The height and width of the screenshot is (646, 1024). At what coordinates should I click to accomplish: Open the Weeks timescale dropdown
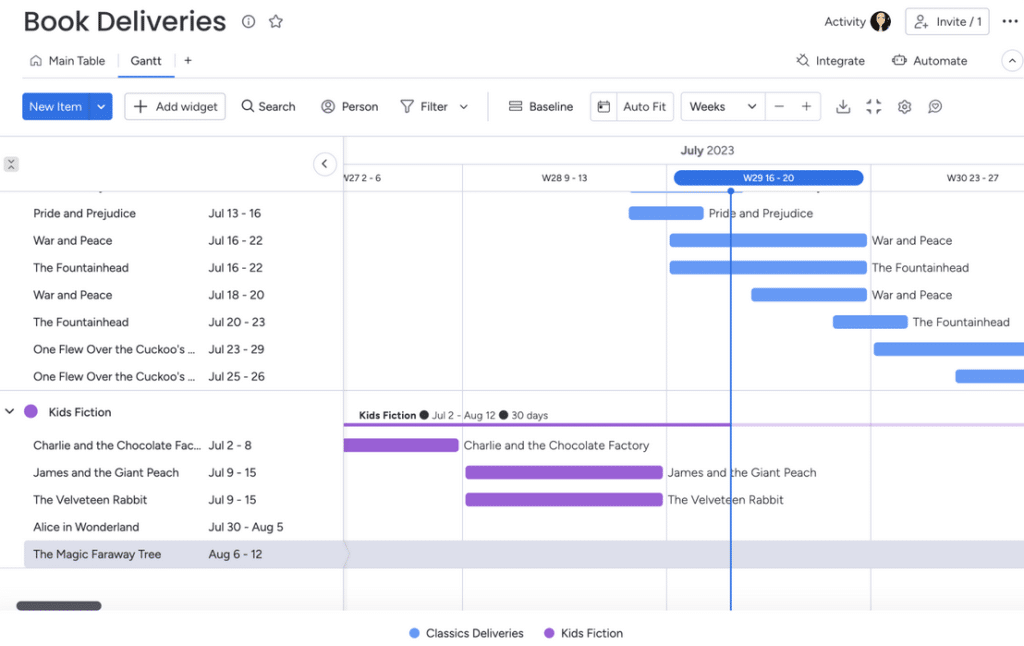(x=722, y=106)
